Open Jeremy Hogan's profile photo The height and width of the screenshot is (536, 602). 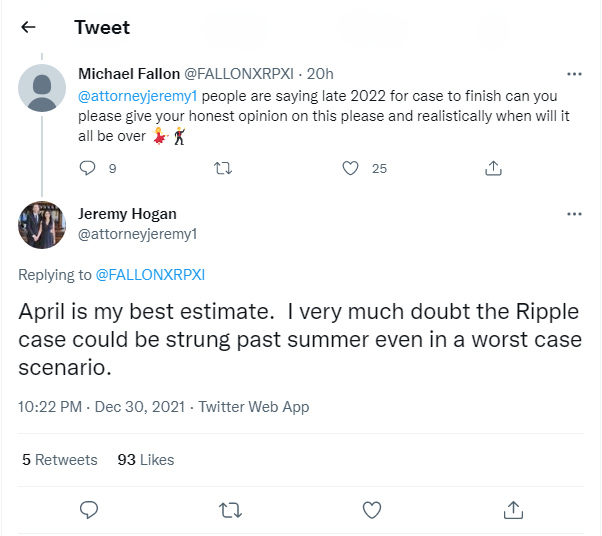pyautogui.click(x=43, y=224)
